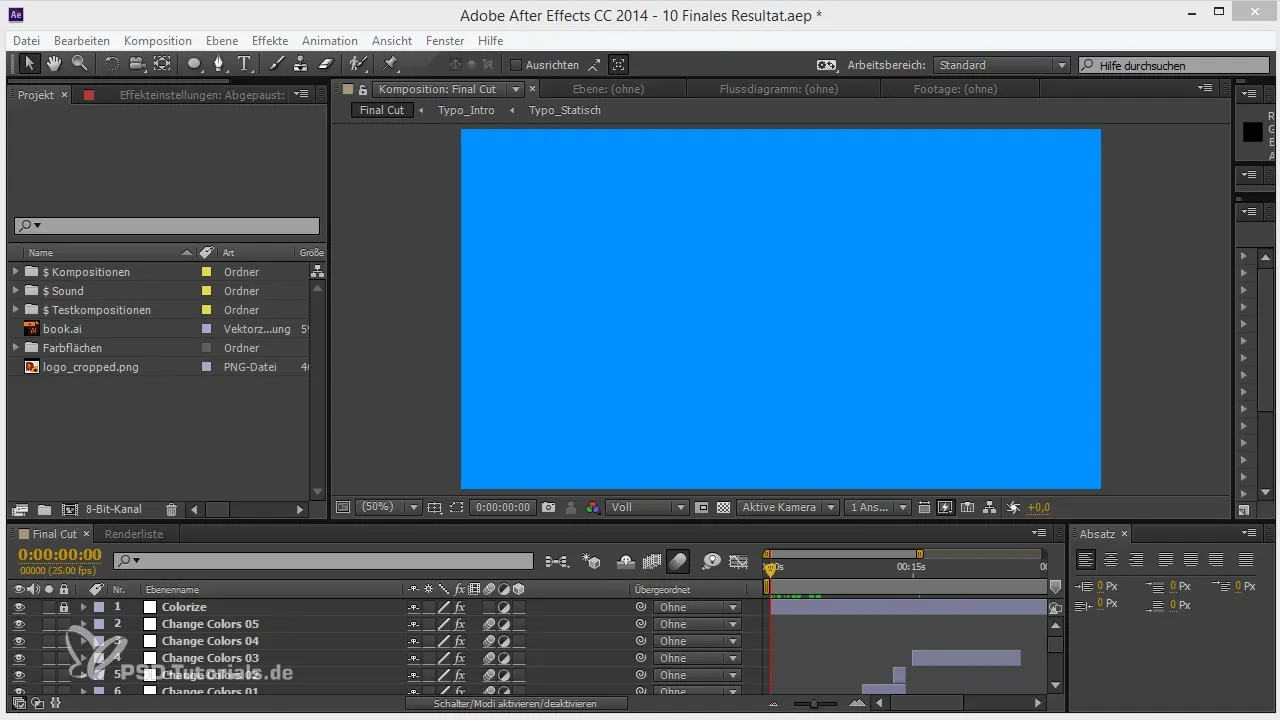Select the Puppet Pin tool
This screenshot has height=720, width=1280.
(x=391, y=64)
